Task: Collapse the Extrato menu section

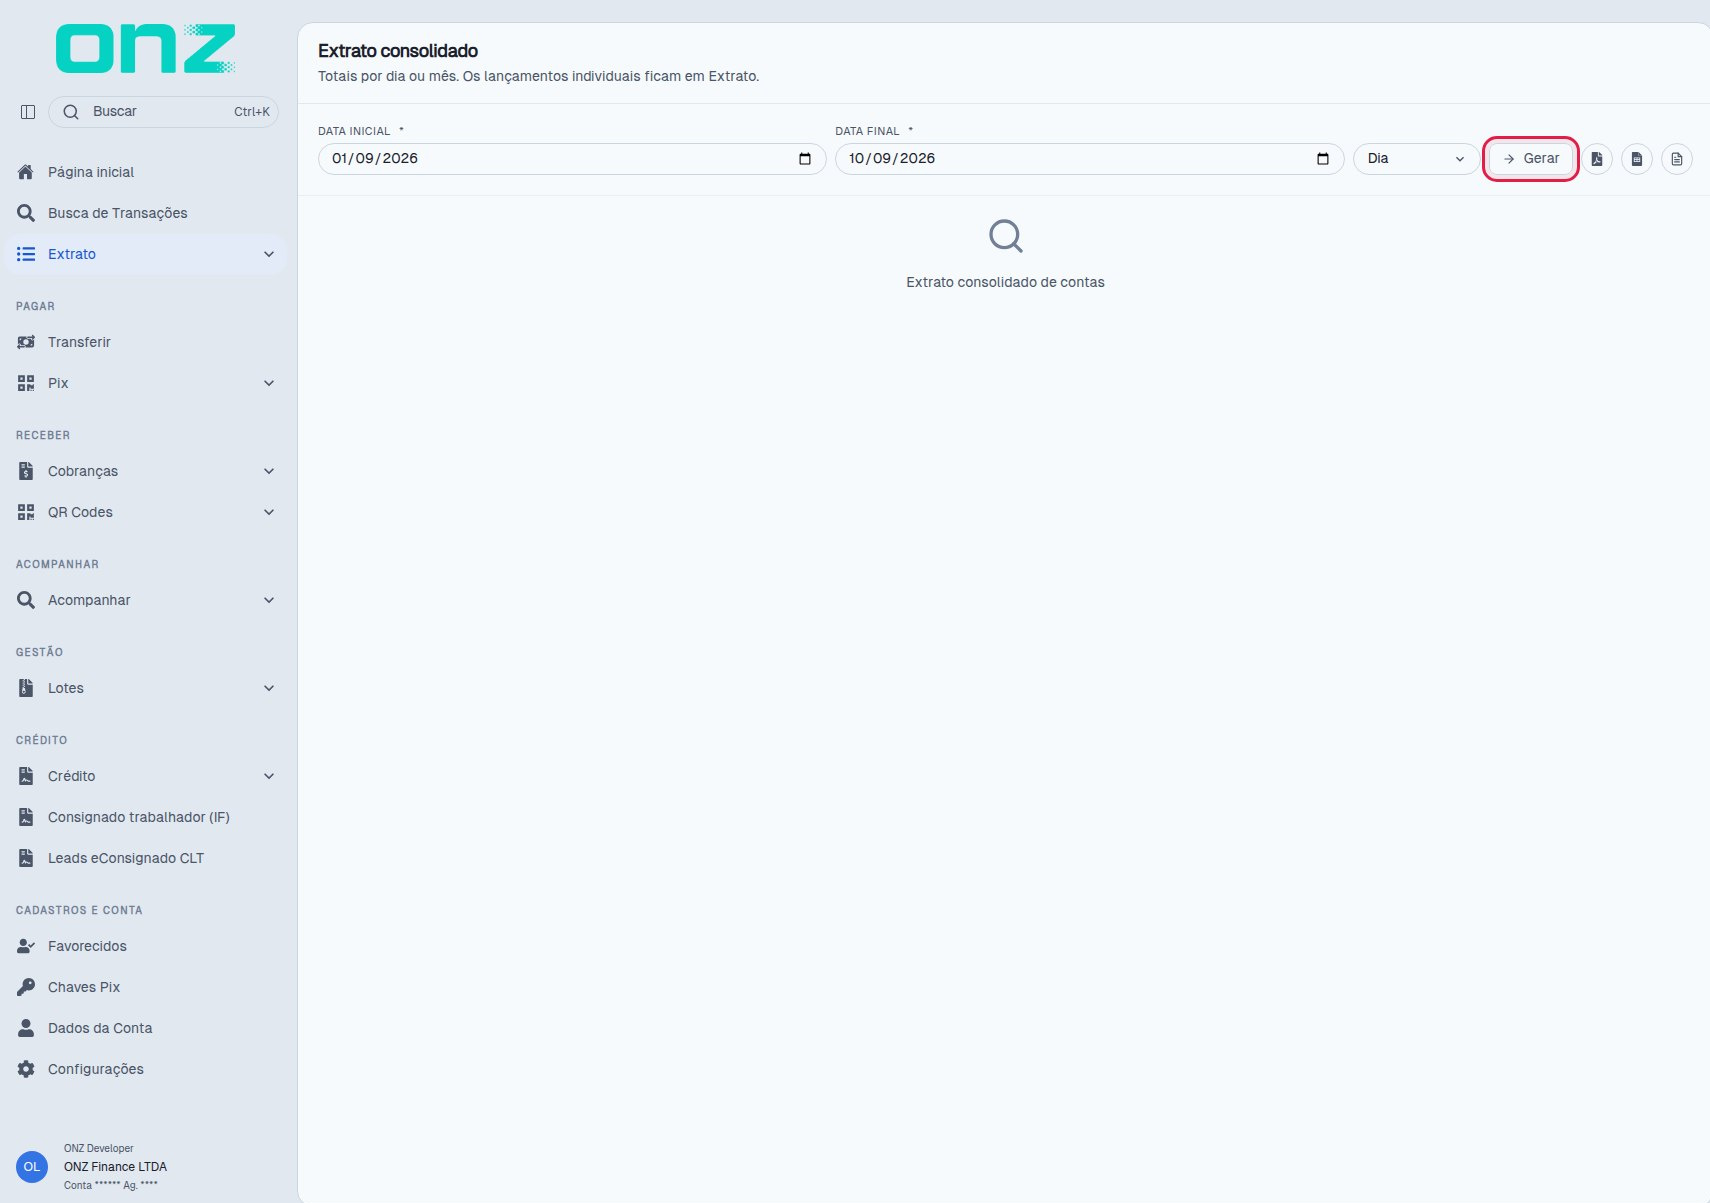Action: (x=146, y=254)
